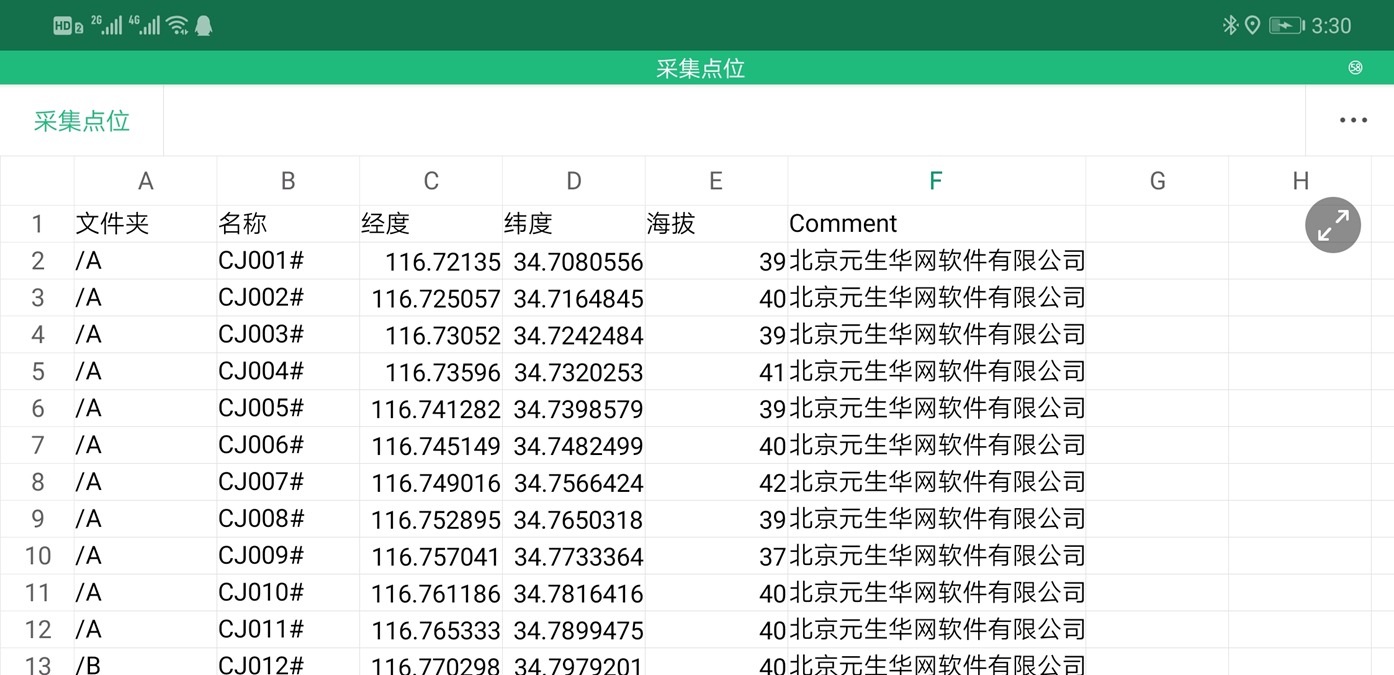1394x675 pixels.
Task: Open the three-dot more options menu
Action: 1352,121
